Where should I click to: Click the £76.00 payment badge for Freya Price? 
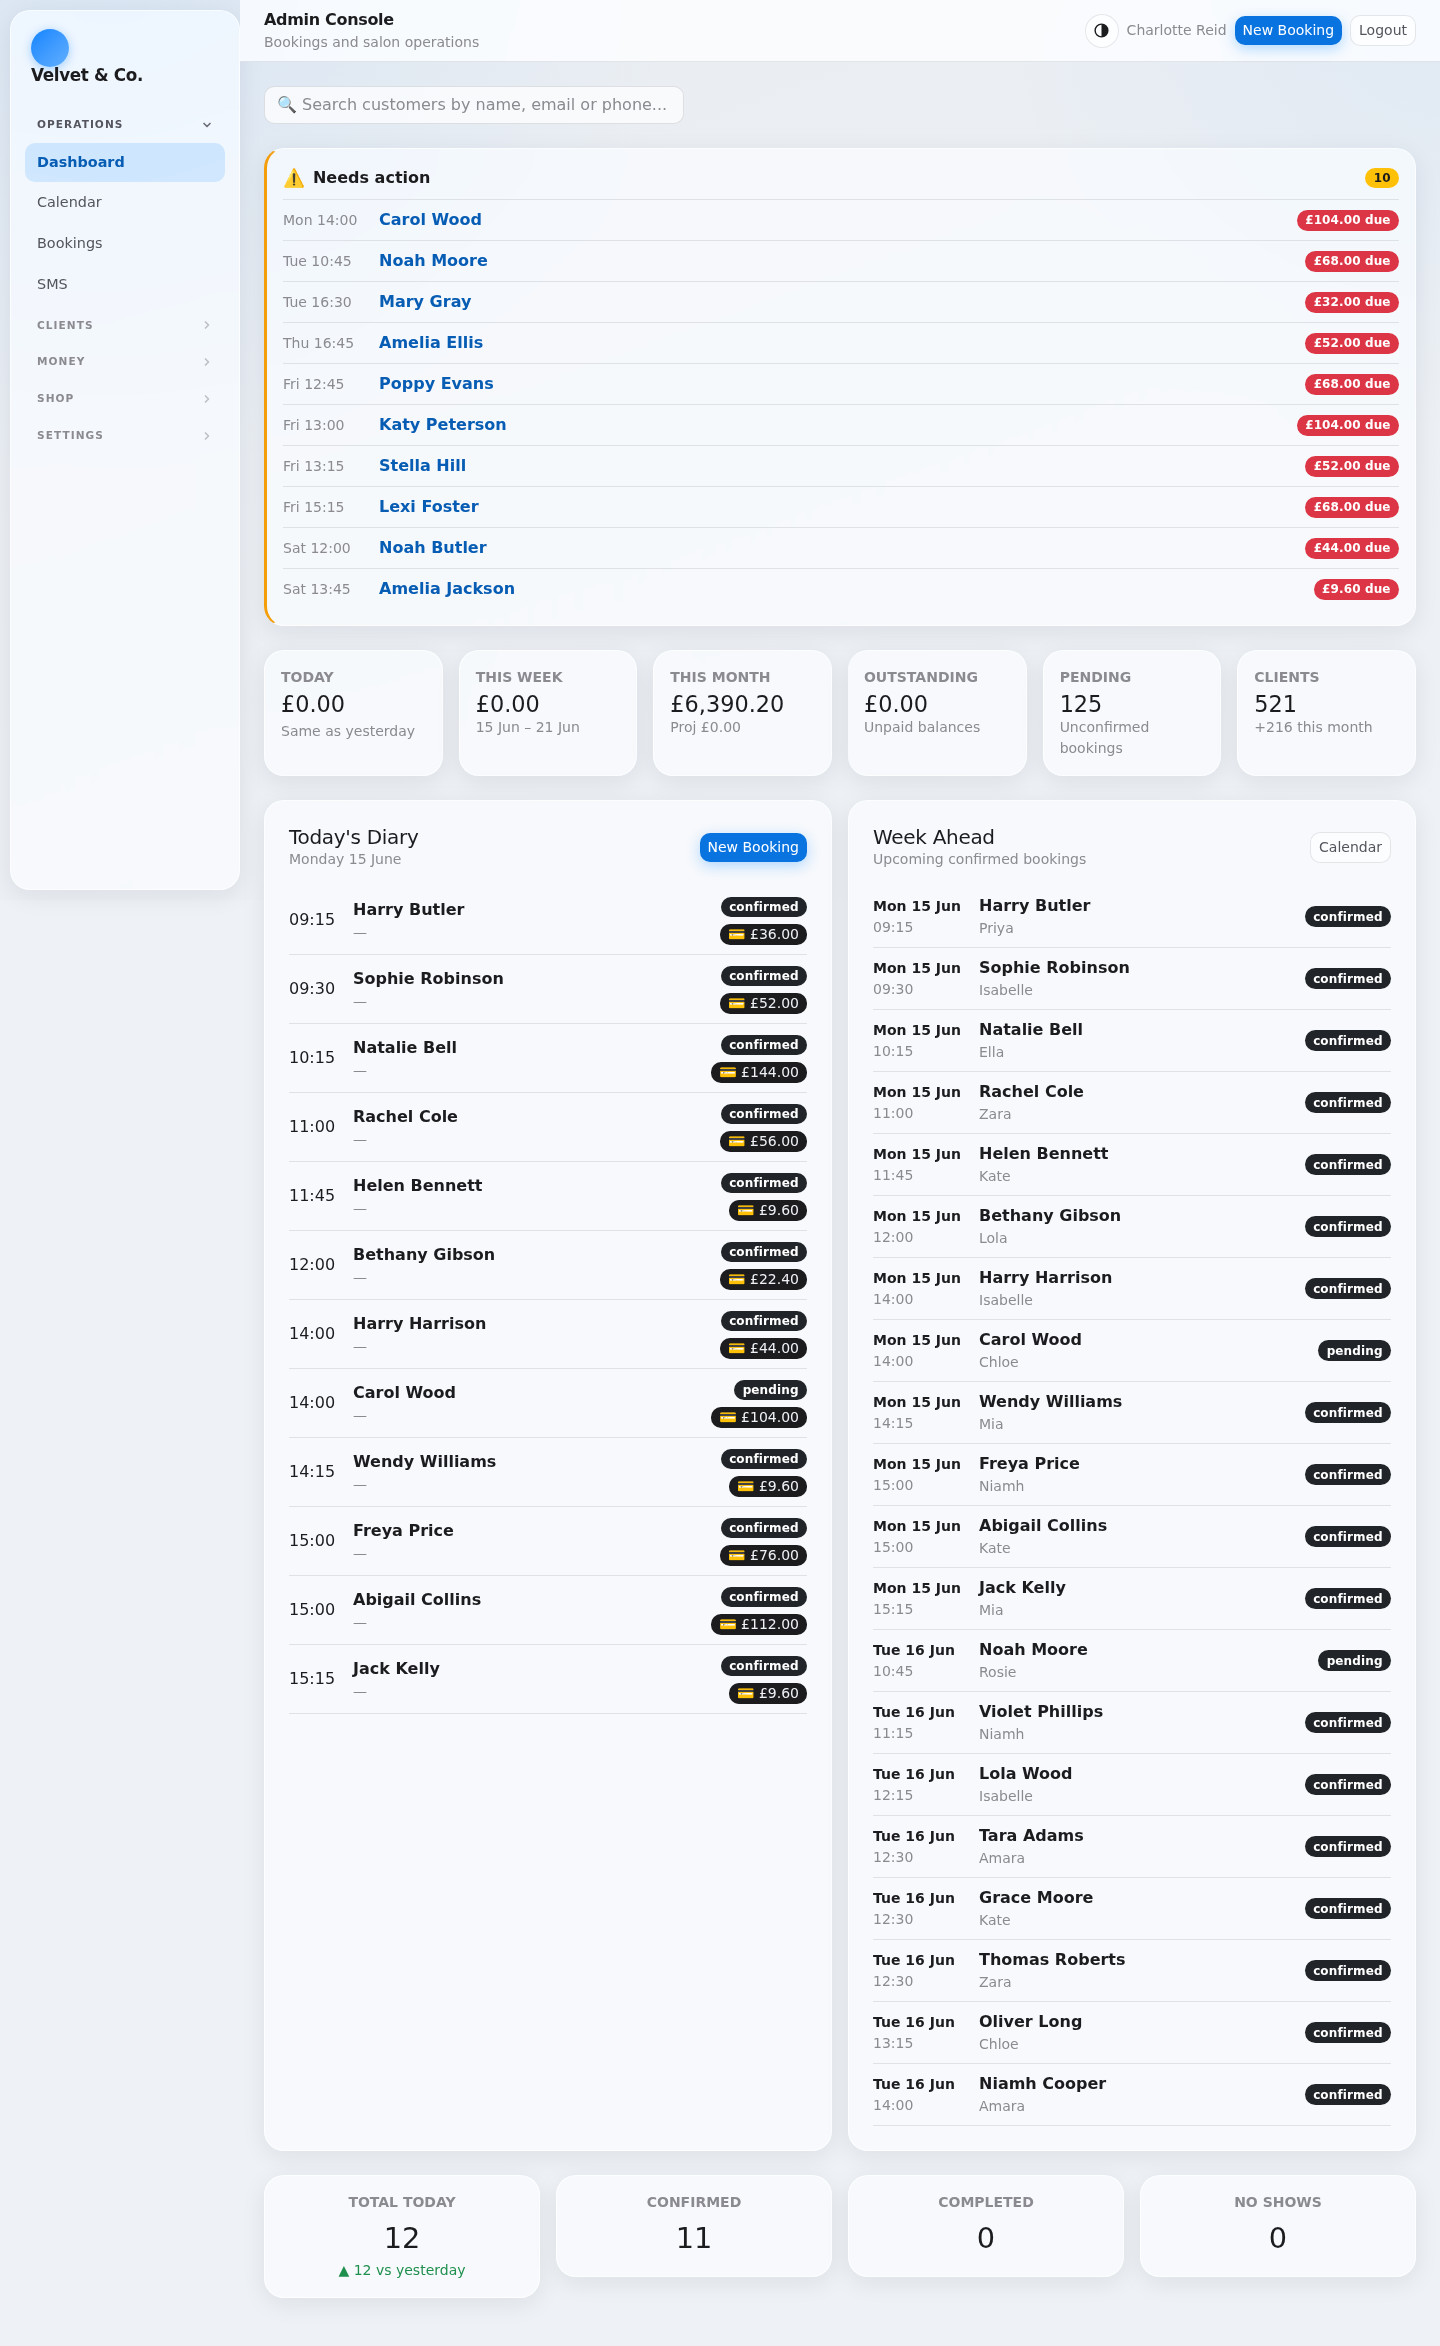(764, 1555)
